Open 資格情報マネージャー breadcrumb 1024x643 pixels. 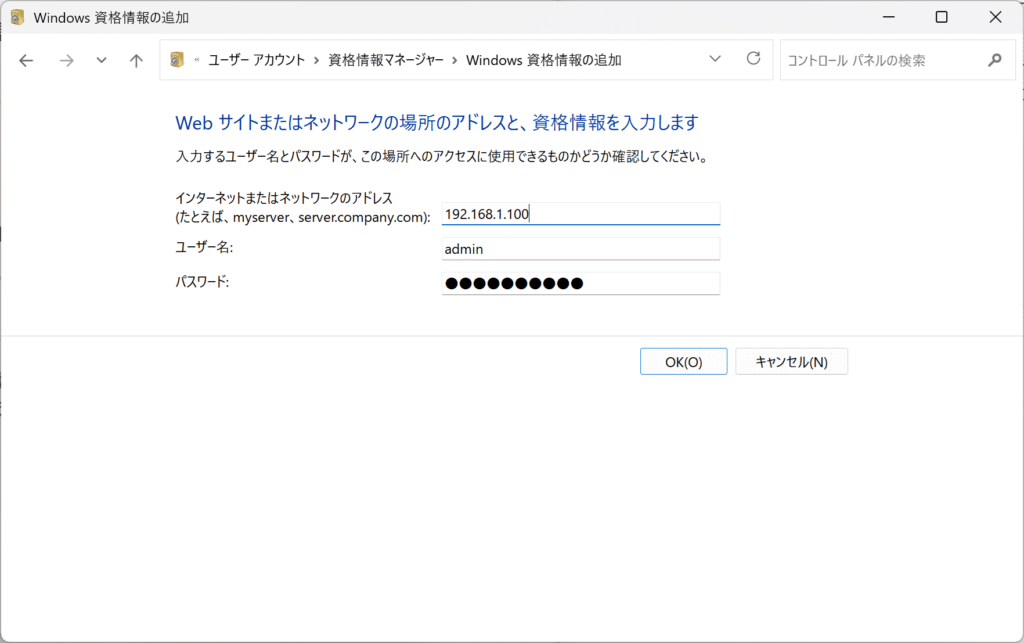[385, 60]
